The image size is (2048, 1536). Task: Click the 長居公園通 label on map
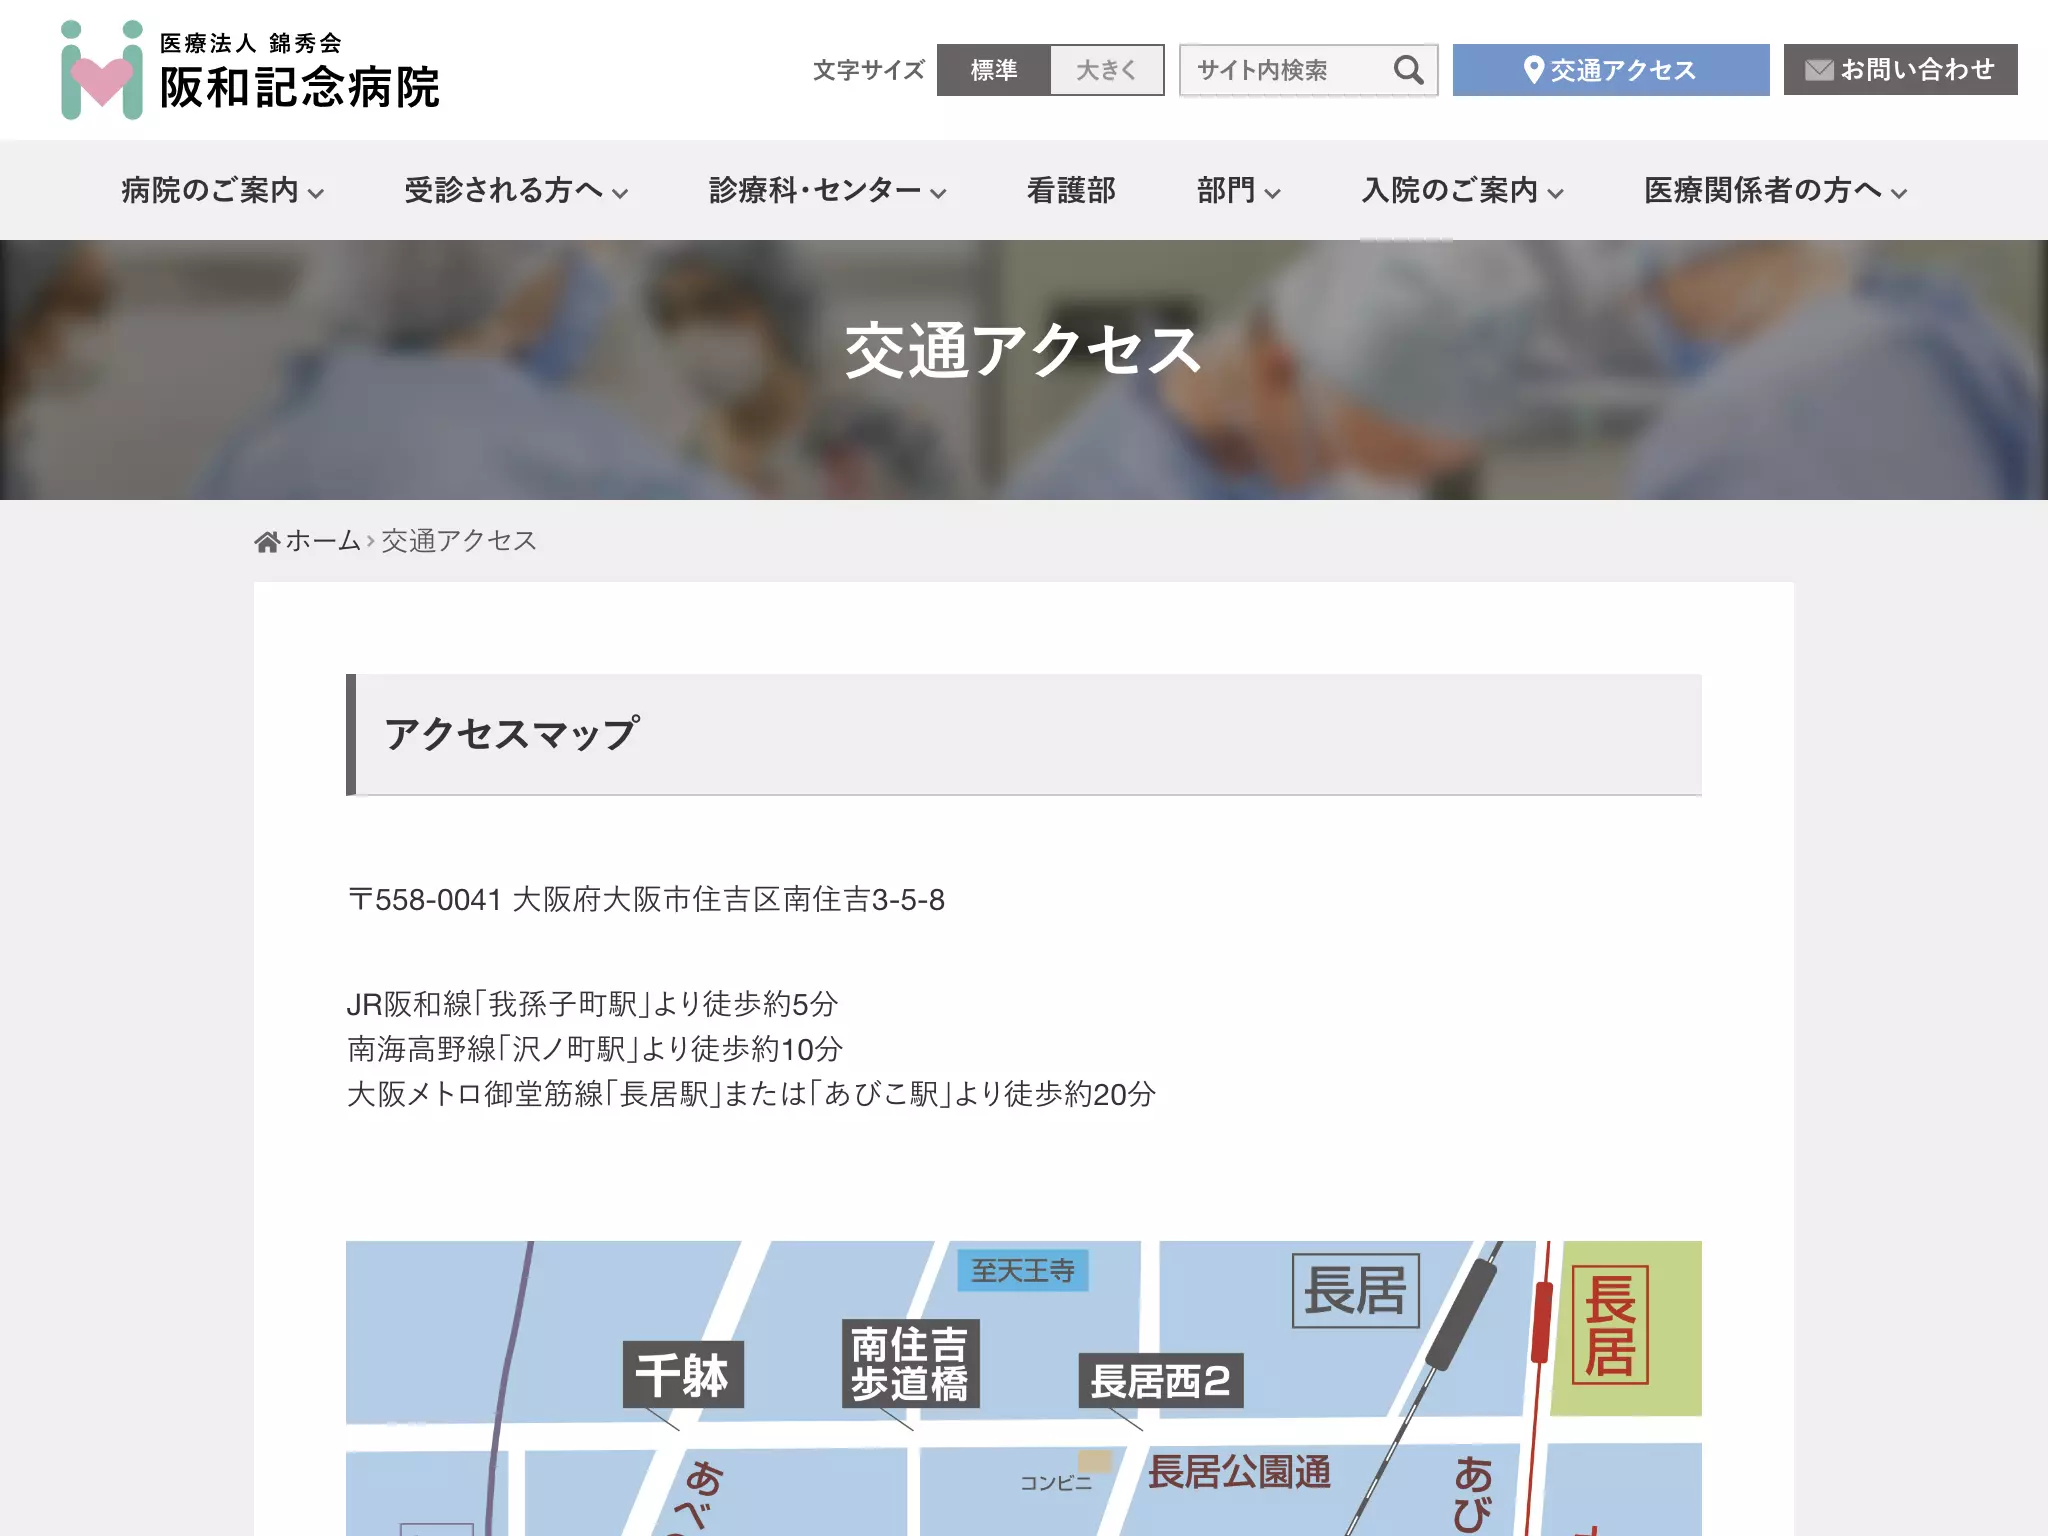(1239, 1472)
